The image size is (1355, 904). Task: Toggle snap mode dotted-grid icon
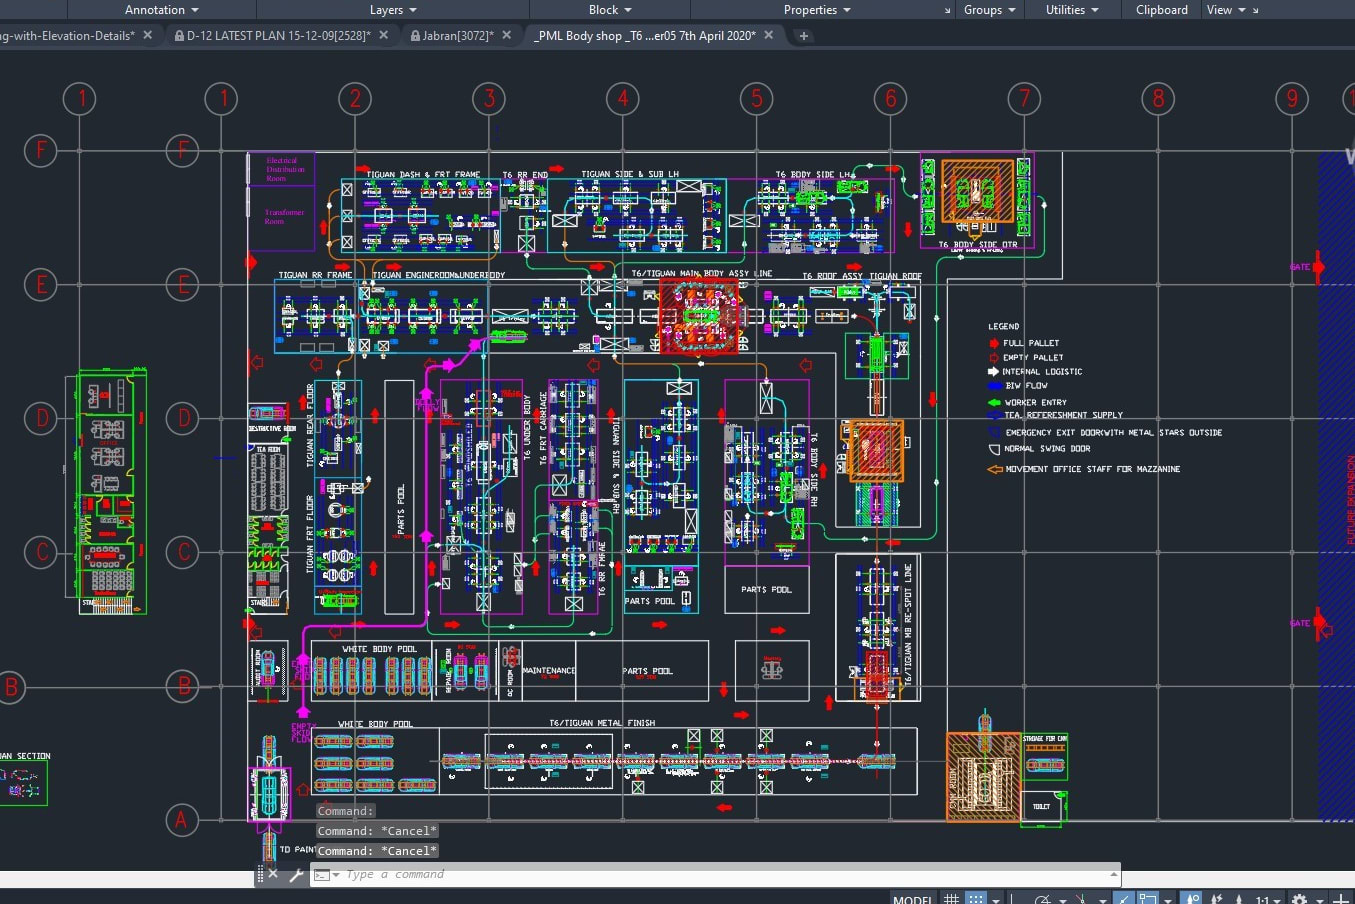(976, 899)
